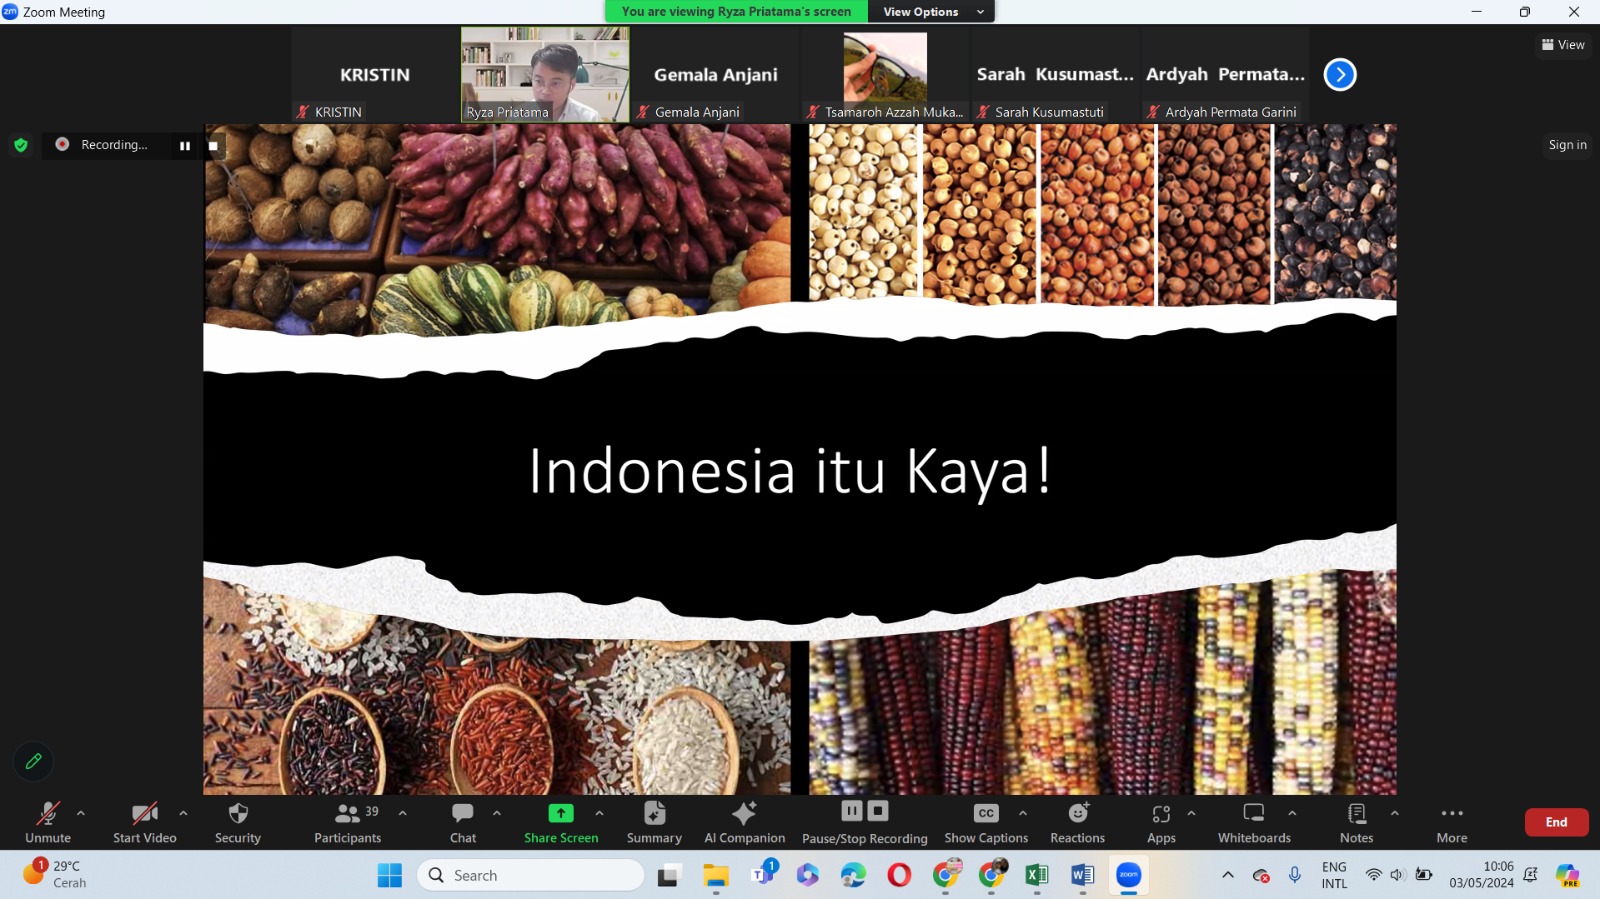Select KRISTIN's participant tile

coord(375,74)
